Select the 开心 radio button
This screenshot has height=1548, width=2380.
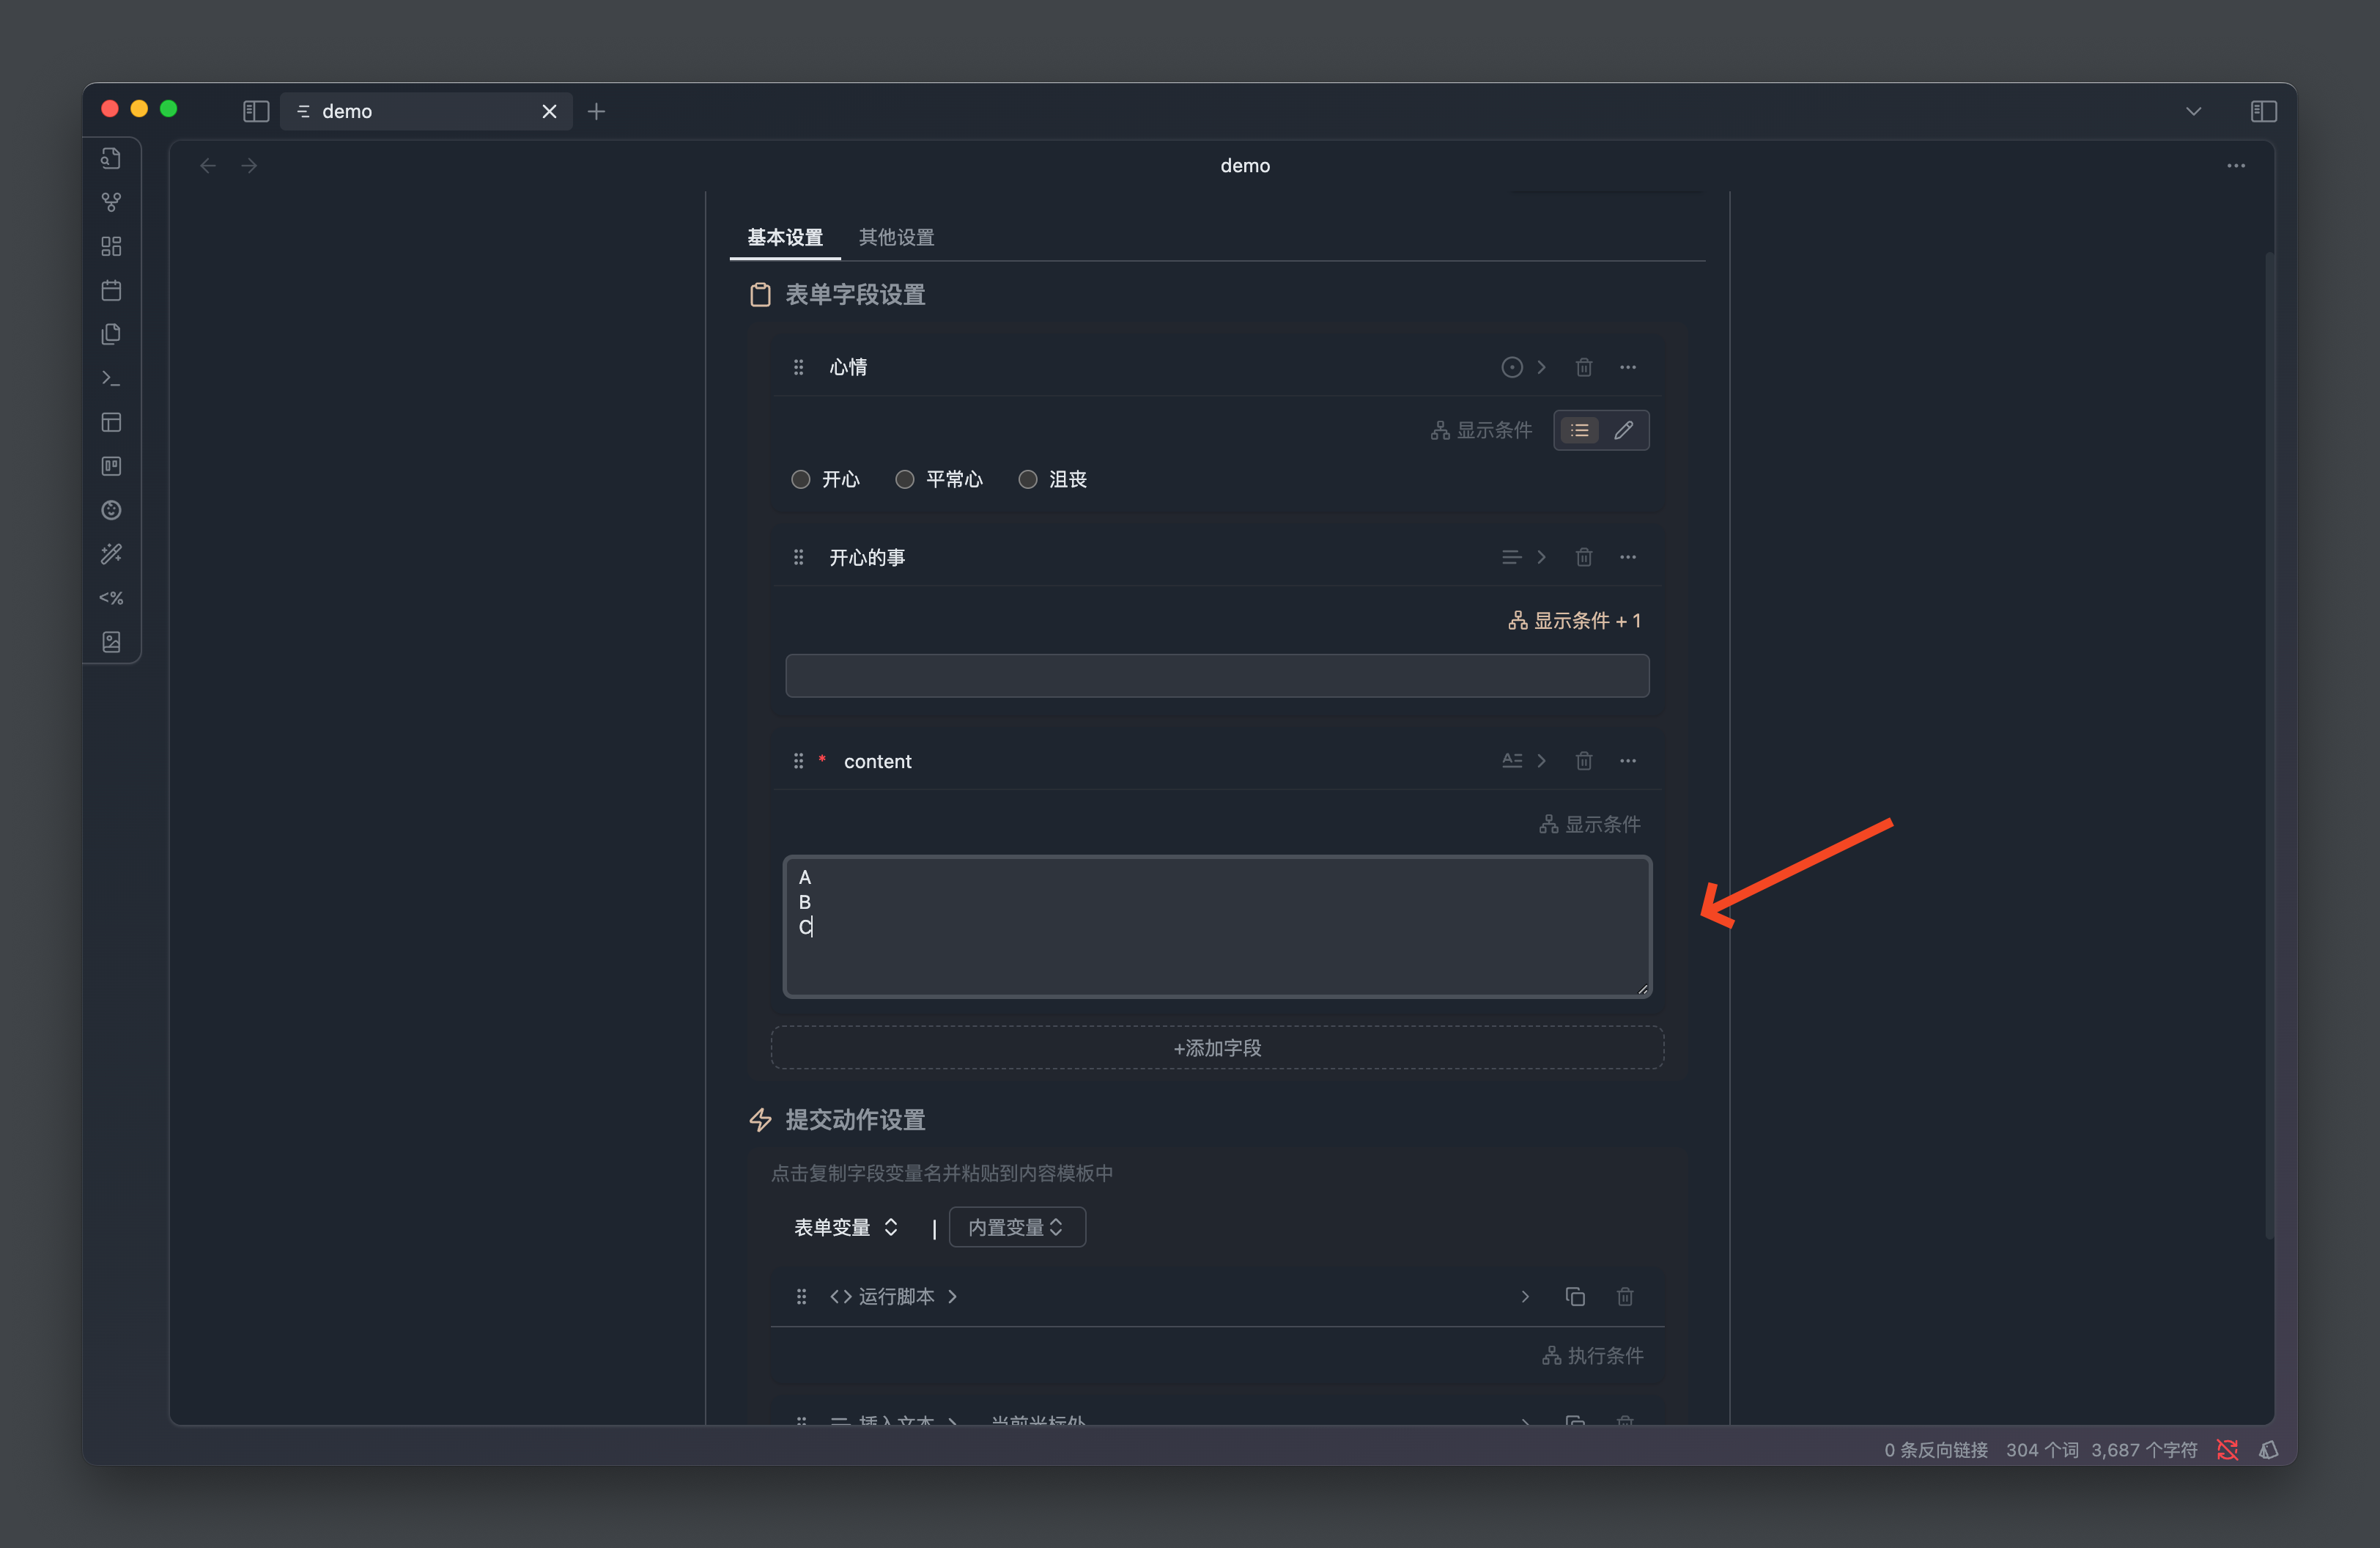click(x=800, y=479)
